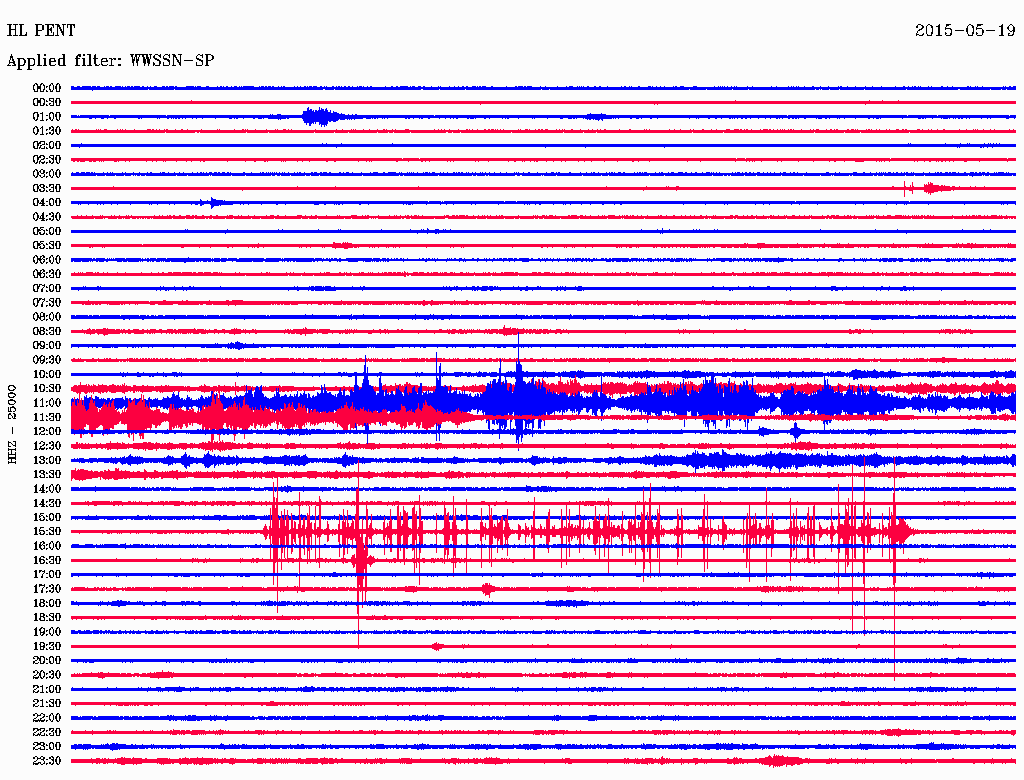This screenshot has width=1024, height=780.
Task: Select the red event burst on the 23:30 trace
Action: pos(780,761)
